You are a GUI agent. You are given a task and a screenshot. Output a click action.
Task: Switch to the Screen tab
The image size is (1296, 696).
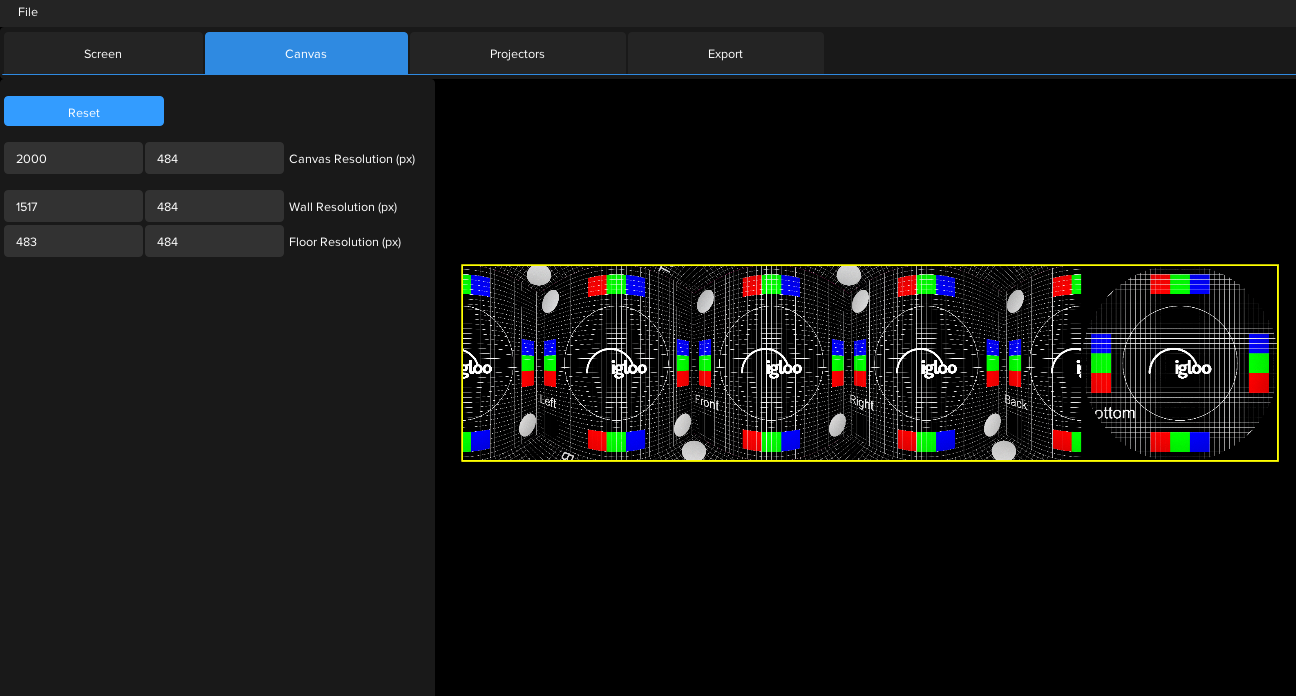(103, 54)
